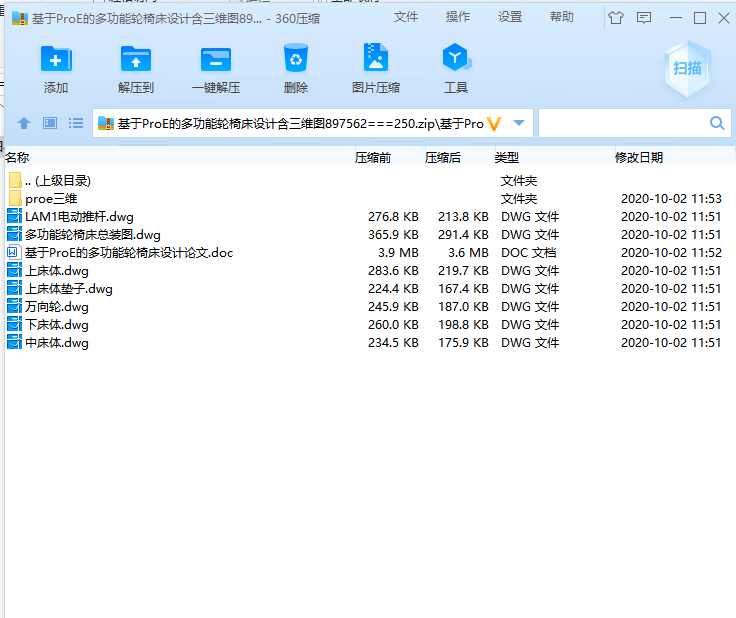Click the DWG icon of 多功能轮椅床总装图.dwg
The image size is (736, 618).
click(x=14, y=234)
